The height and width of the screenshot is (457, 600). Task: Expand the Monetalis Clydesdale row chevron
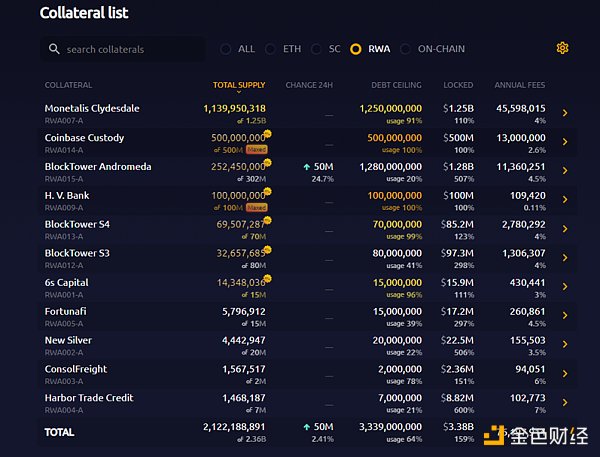[x=565, y=114]
